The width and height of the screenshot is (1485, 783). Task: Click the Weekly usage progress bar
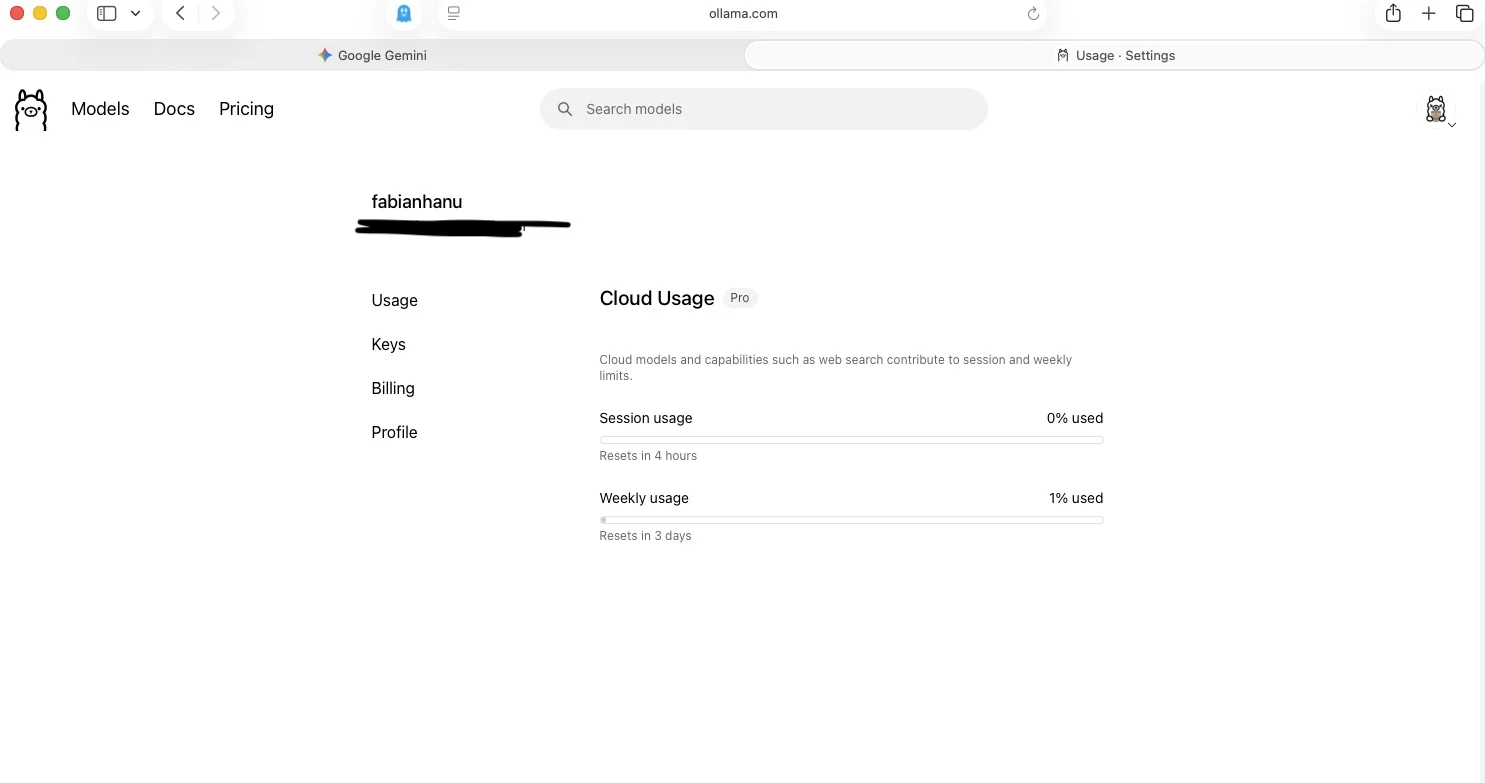pyautogui.click(x=851, y=520)
